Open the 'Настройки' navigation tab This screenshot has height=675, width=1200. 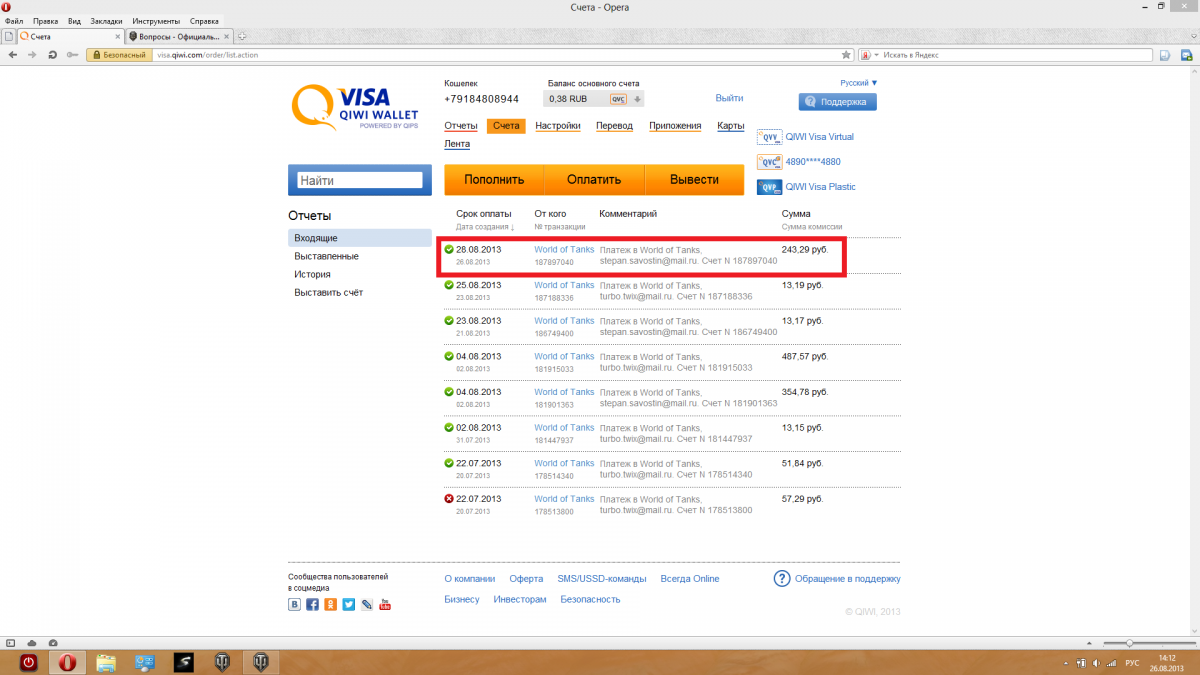[x=558, y=126]
